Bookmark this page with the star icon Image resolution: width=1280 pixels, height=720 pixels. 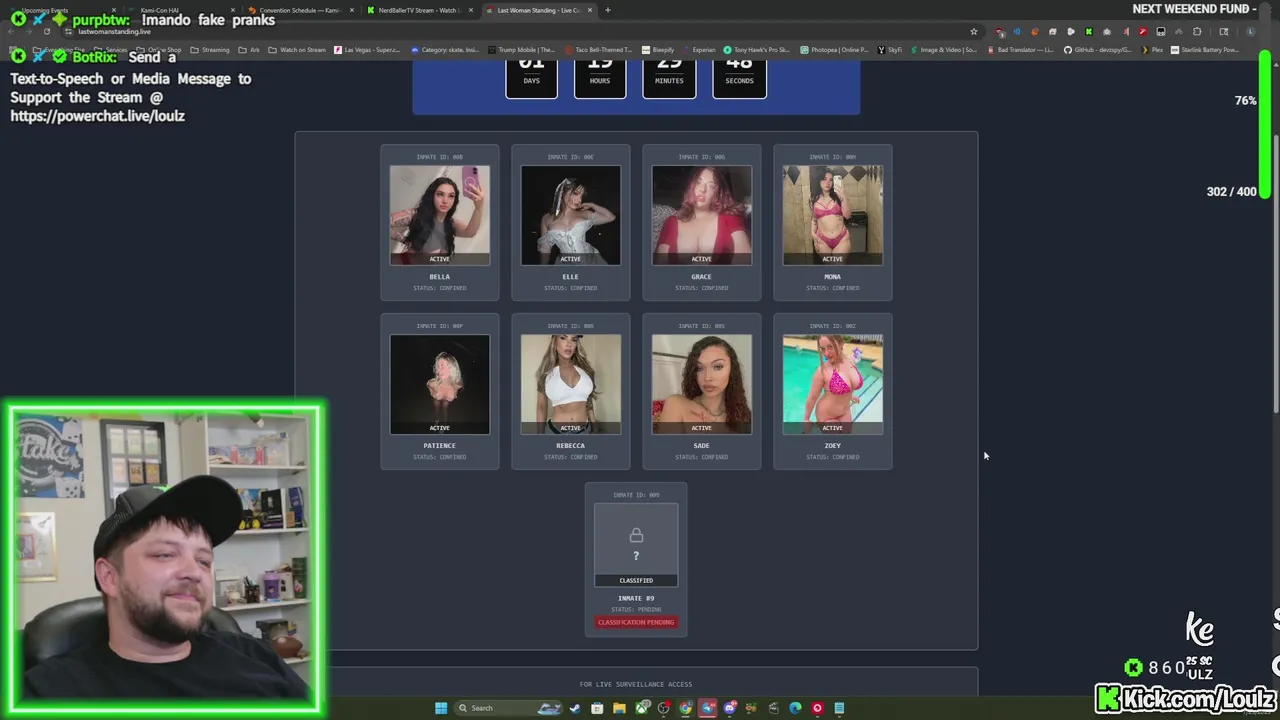[x=974, y=31]
